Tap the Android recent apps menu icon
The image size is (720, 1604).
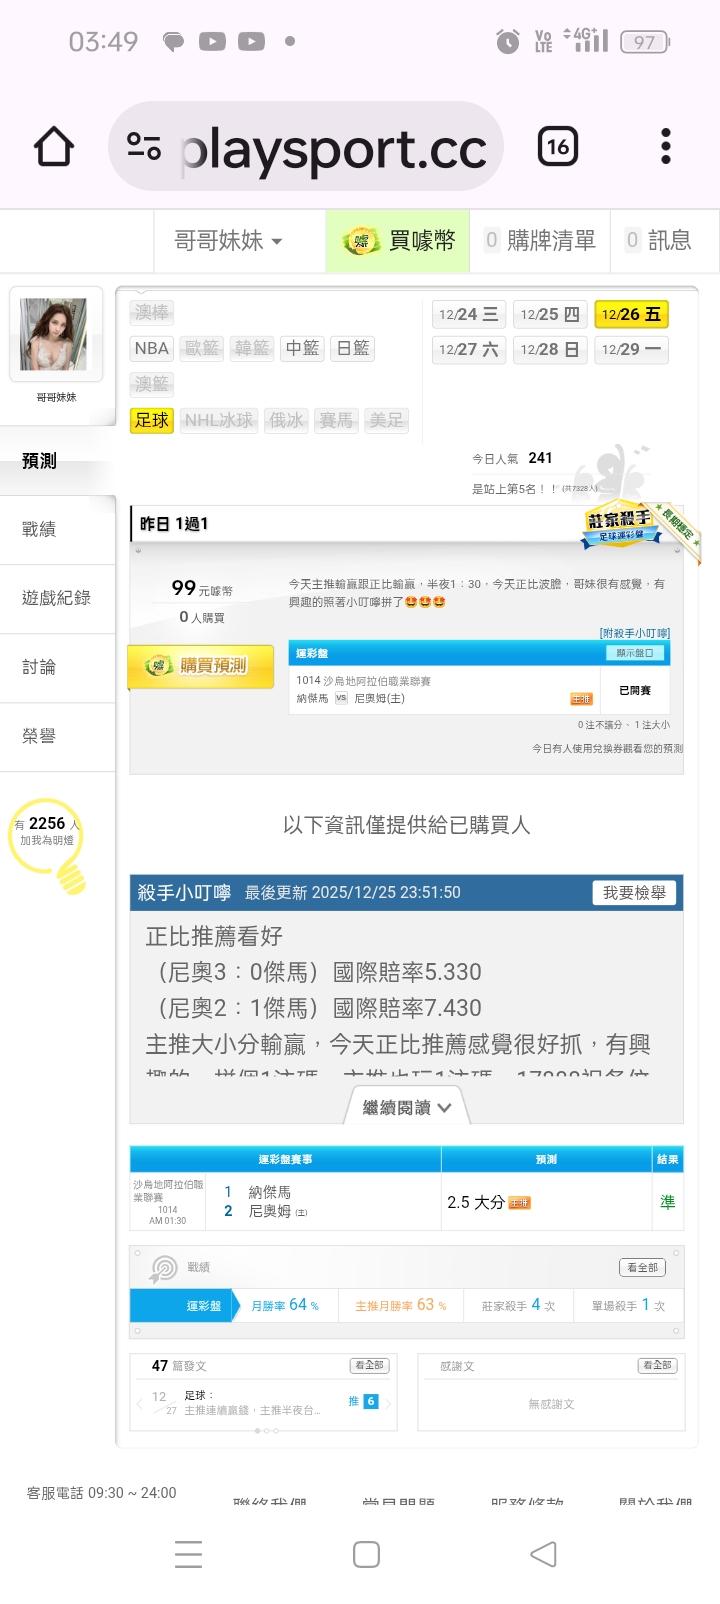tap(189, 1553)
